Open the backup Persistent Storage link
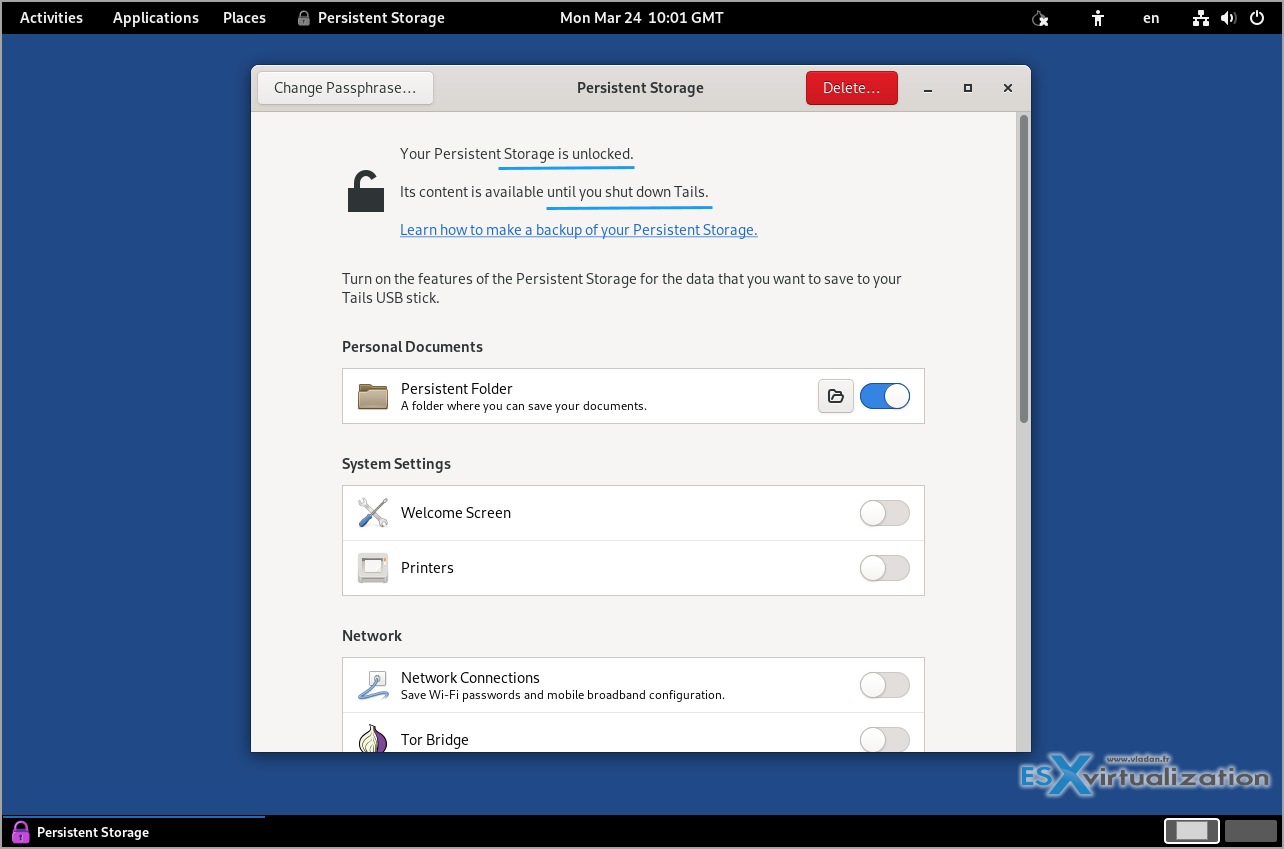 579,230
